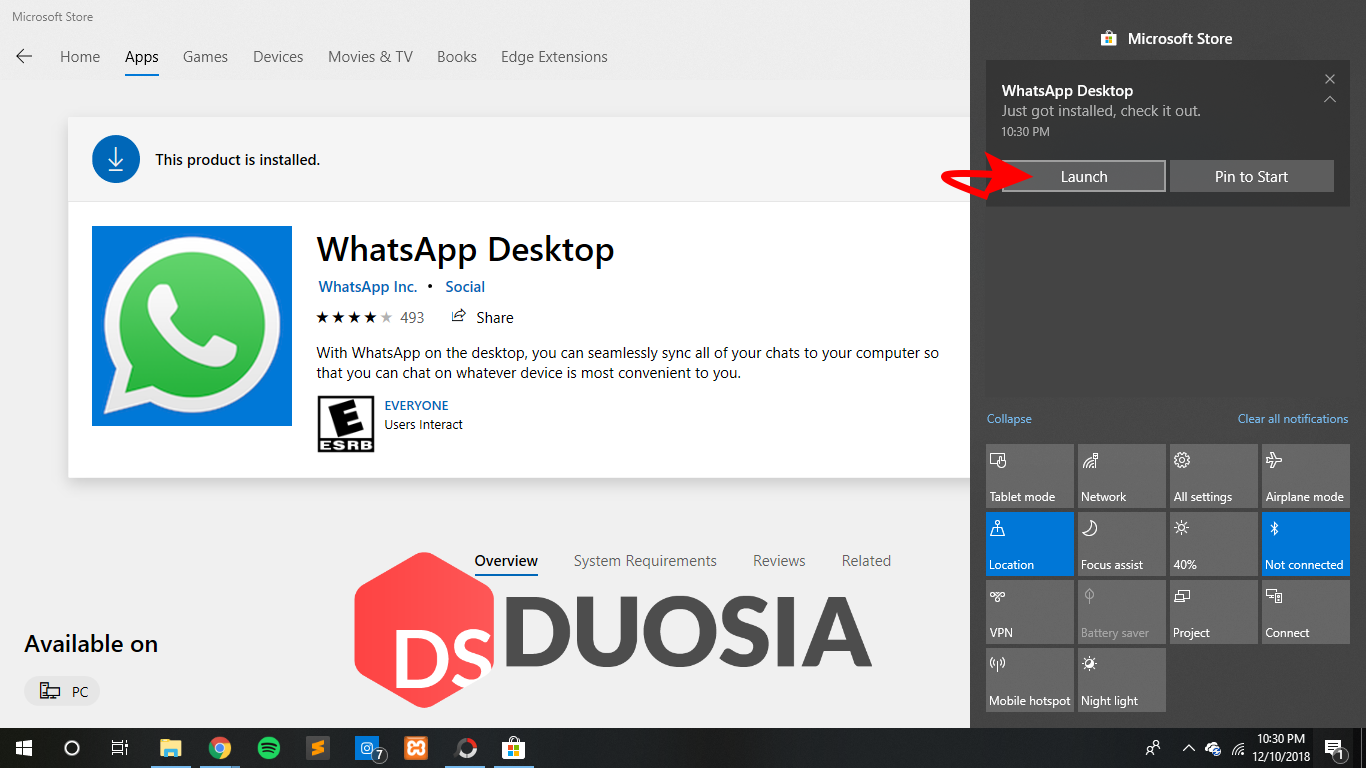Image resolution: width=1366 pixels, height=768 pixels.
Task: Toggle the Bluetooth Not connected tile
Action: tap(1306, 544)
